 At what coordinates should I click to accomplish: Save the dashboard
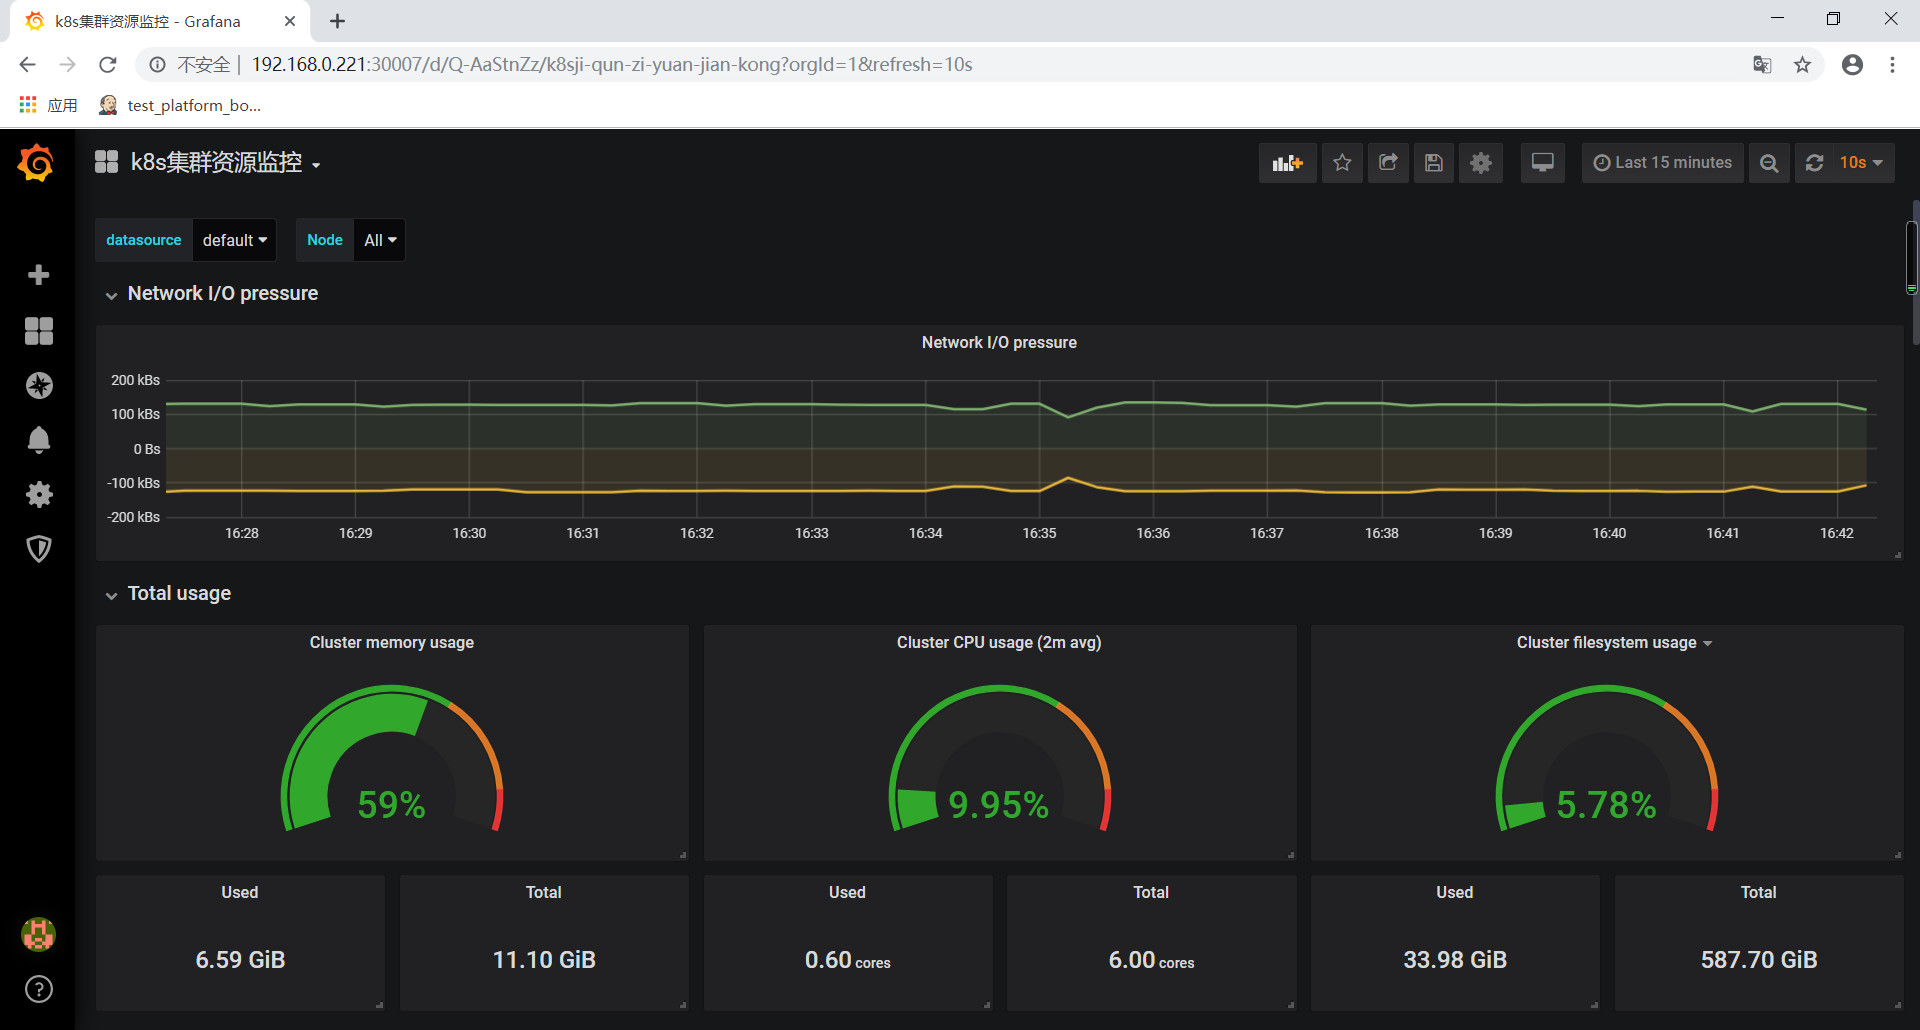point(1433,162)
